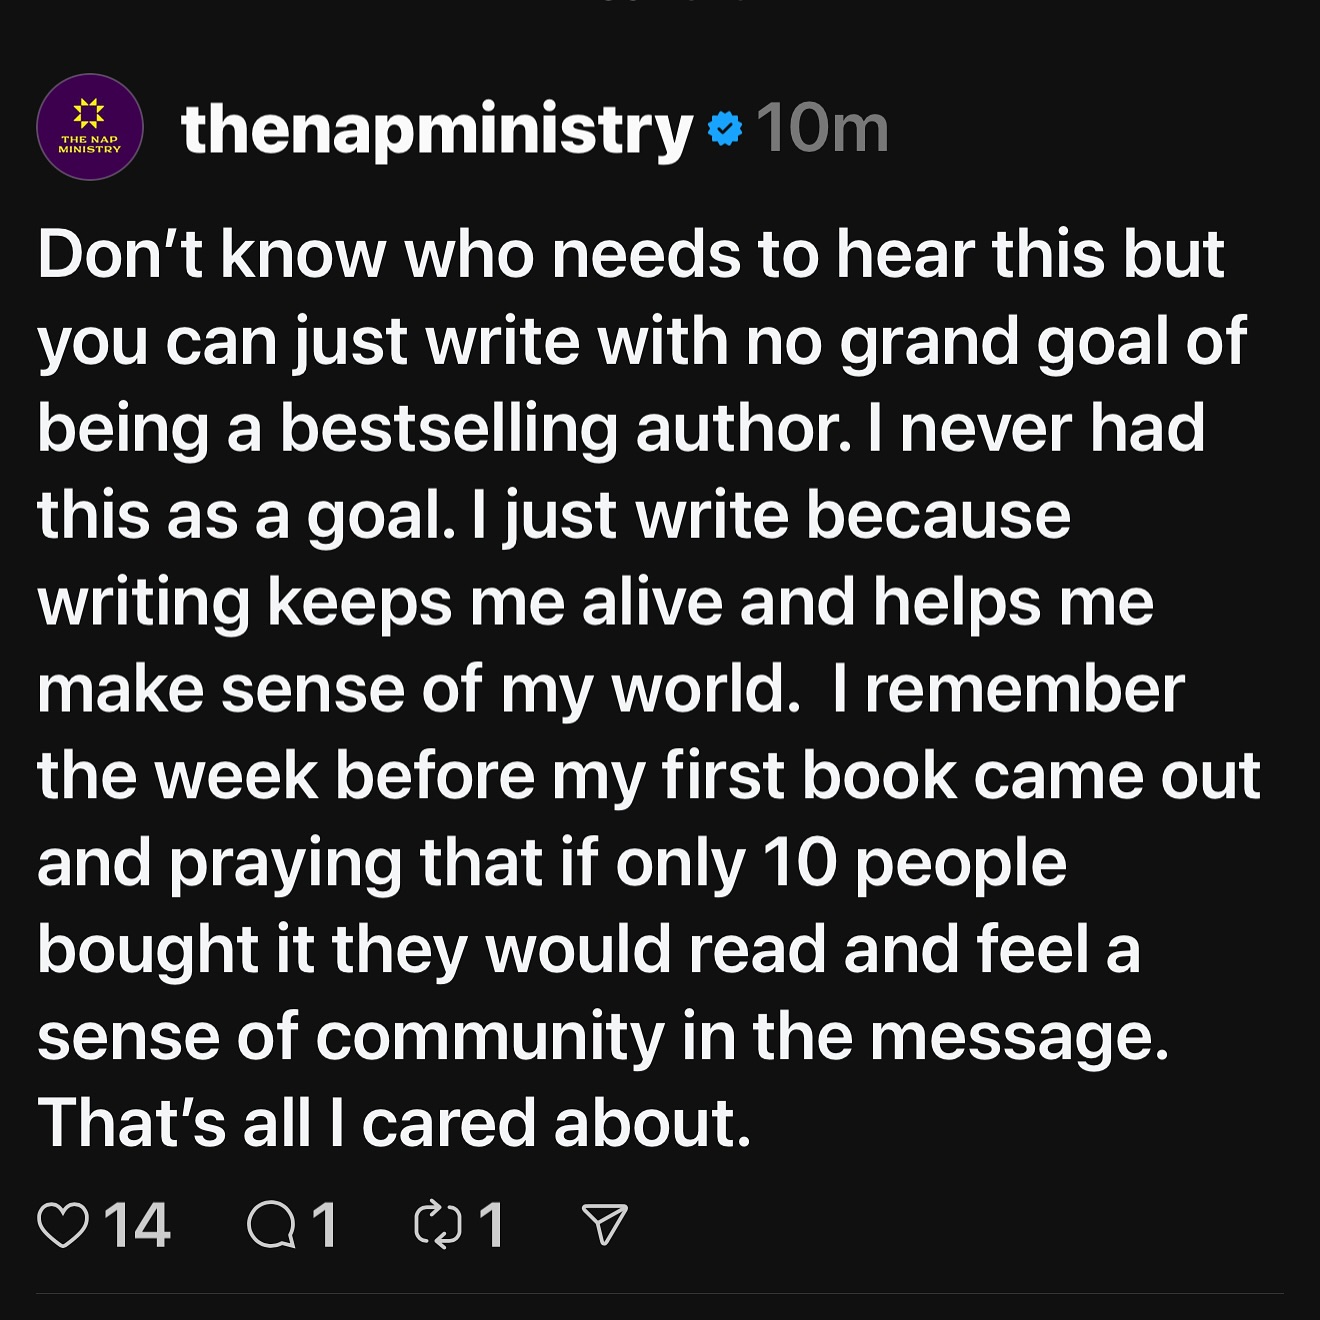Click the 10m timestamp
The width and height of the screenshot is (1320, 1320).
822,129
